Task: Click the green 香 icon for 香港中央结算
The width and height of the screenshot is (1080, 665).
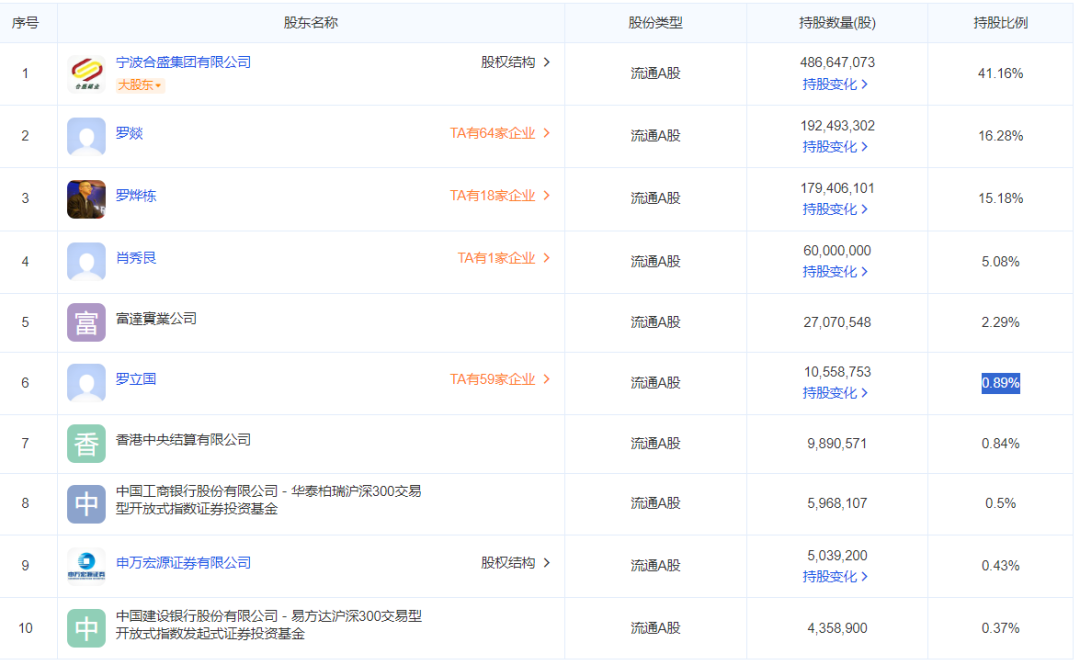Action: tap(86, 443)
